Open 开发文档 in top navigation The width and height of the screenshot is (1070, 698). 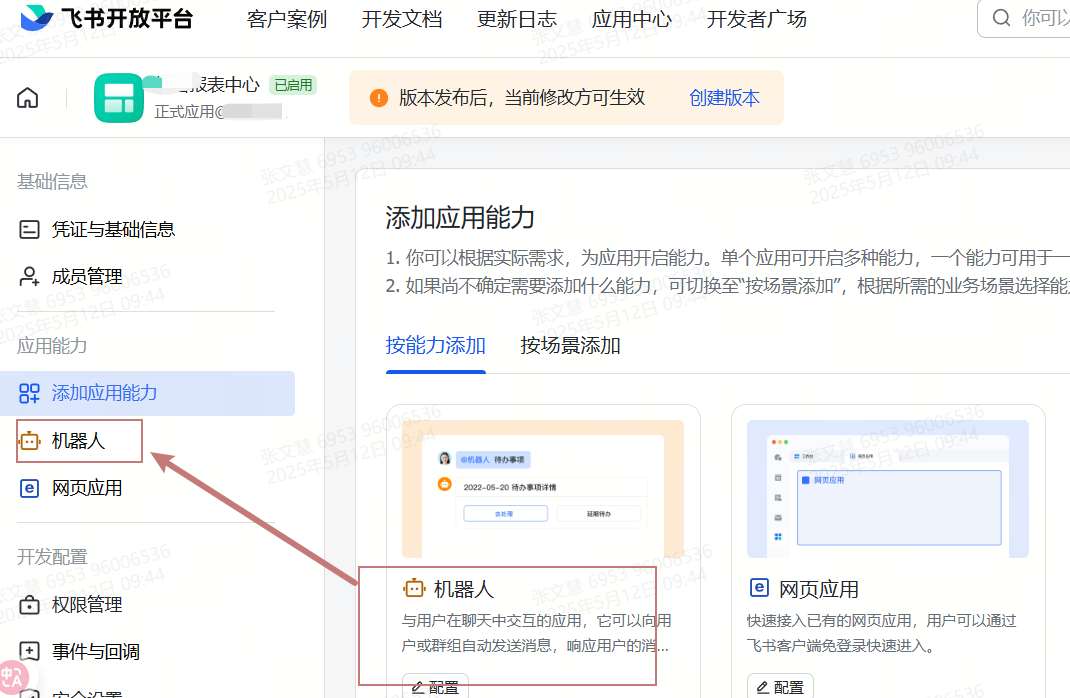pos(402,19)
